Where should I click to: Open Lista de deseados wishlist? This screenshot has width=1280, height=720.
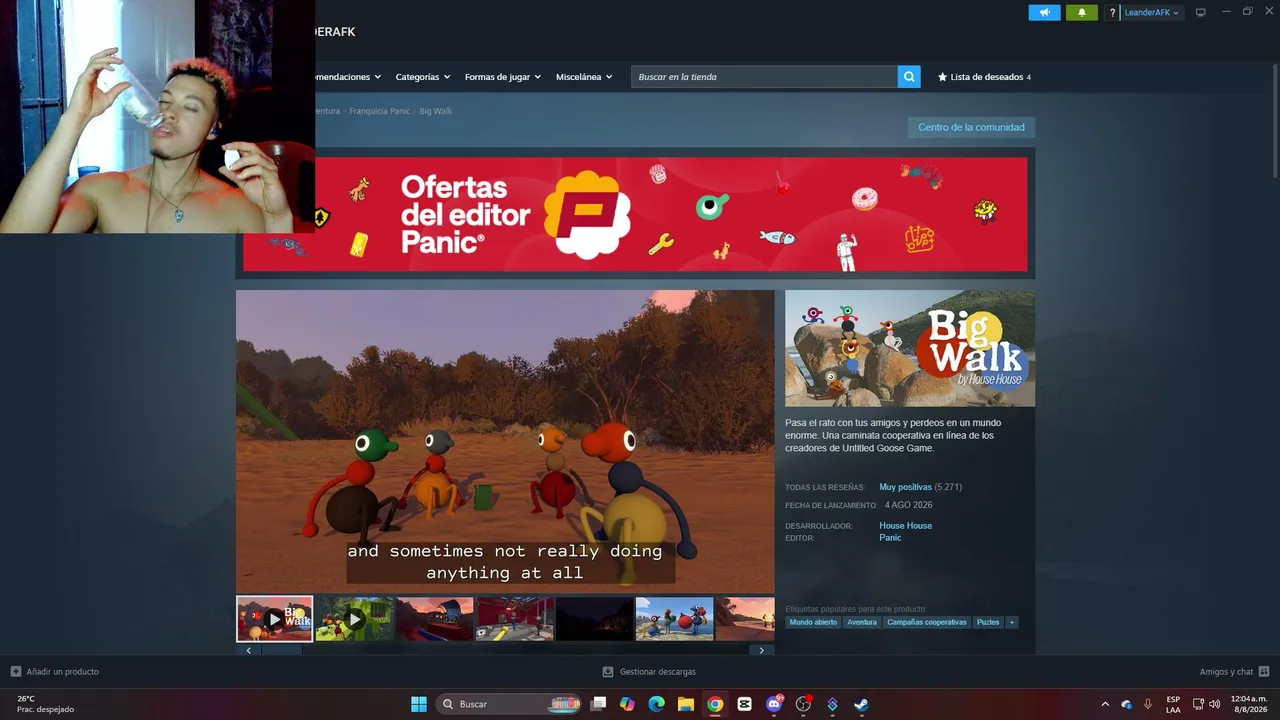tap(984, 77)
